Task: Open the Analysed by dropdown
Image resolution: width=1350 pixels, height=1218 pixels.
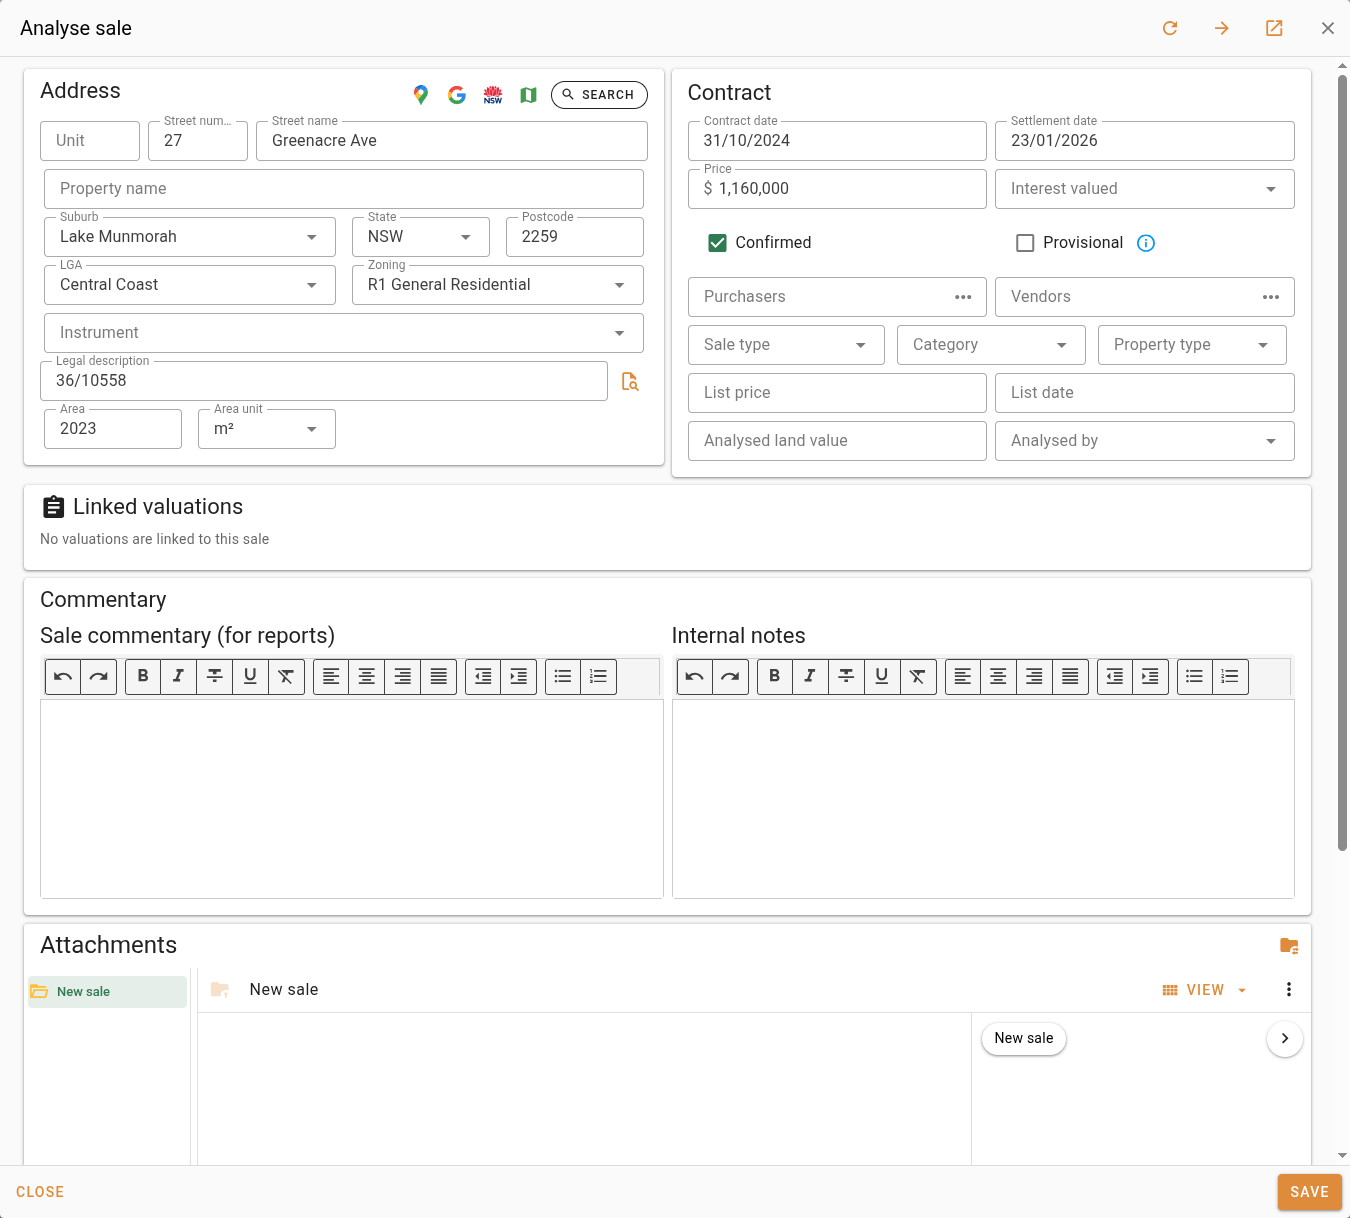Action: pos(1145,441)
